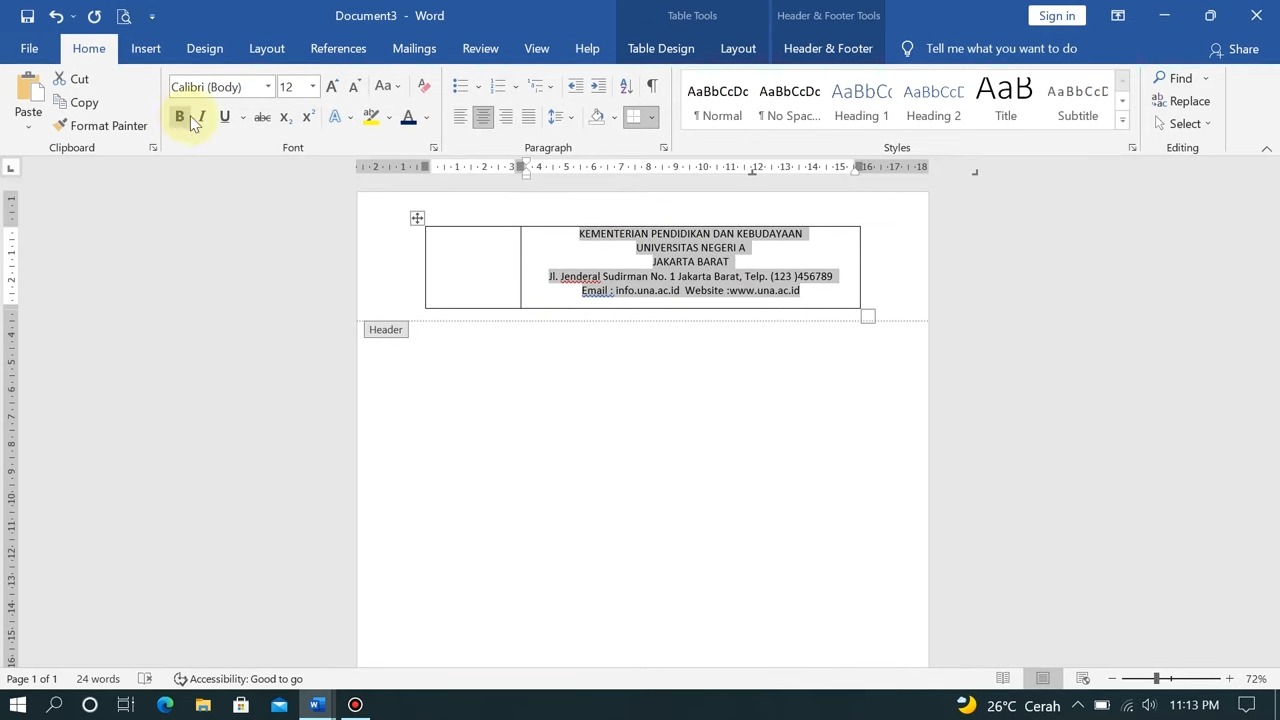
Task: Click Decrease Indent icon
Action: coord(575,86)
